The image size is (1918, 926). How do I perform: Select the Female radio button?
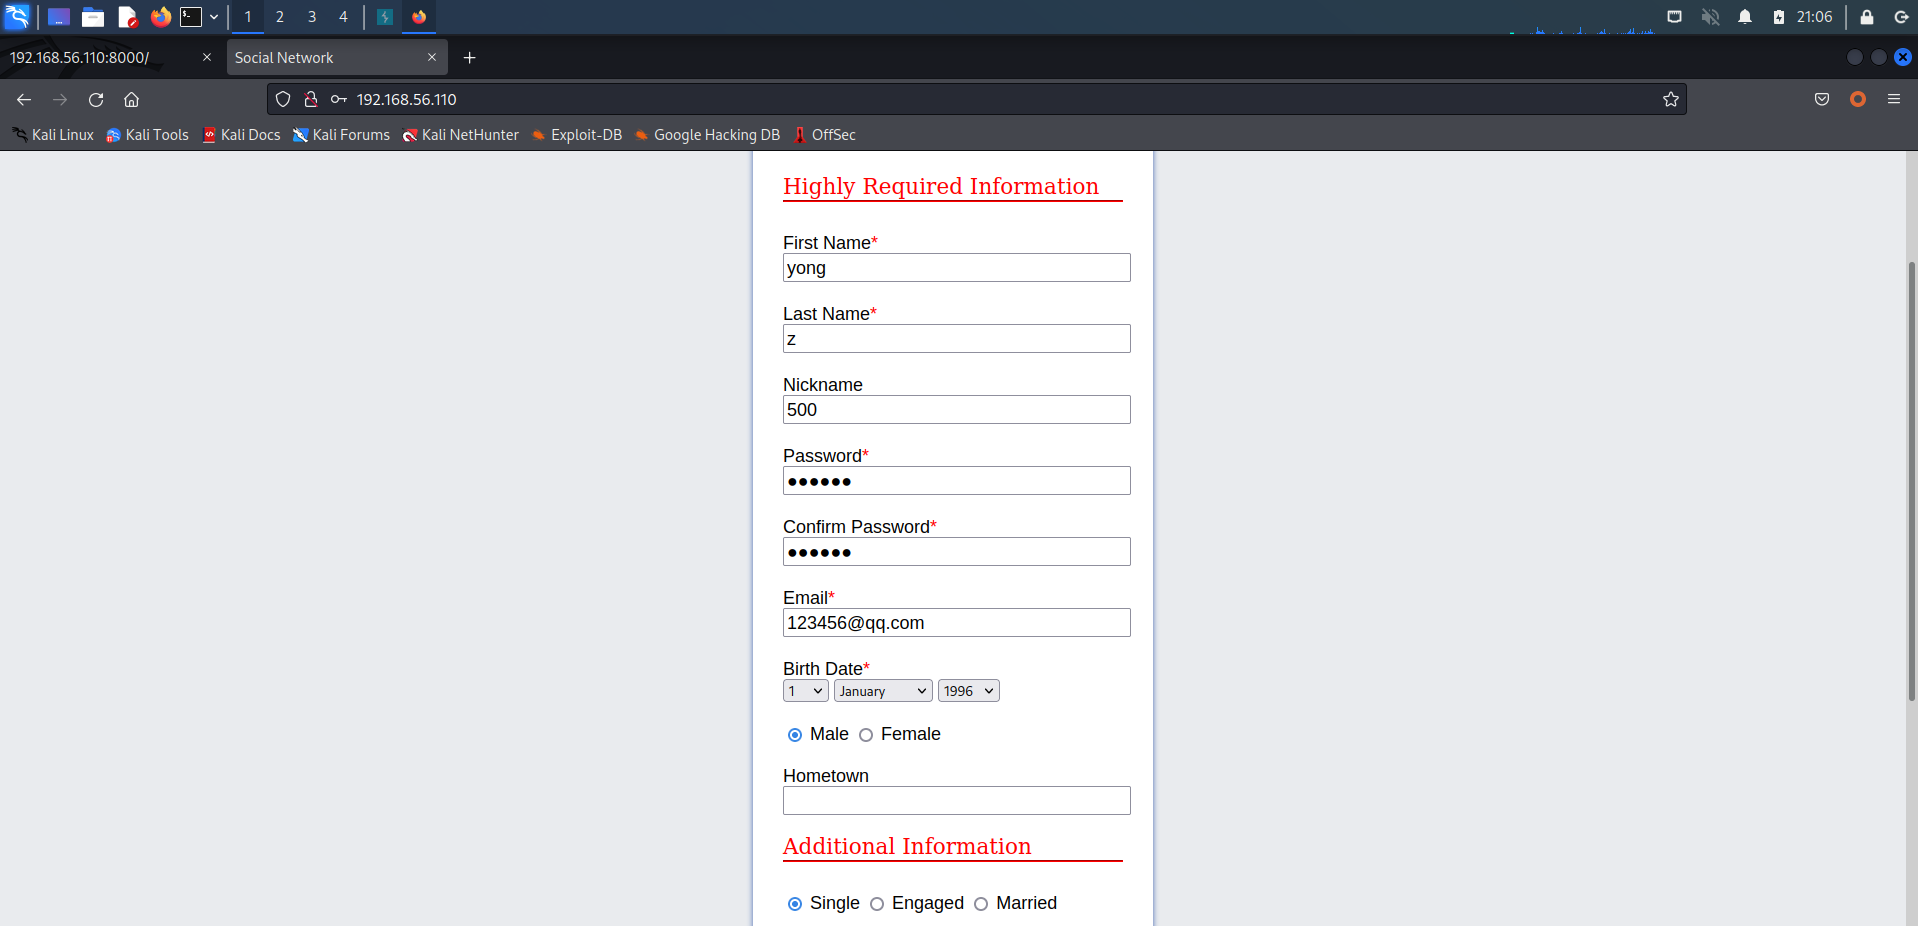coord(866,735)
